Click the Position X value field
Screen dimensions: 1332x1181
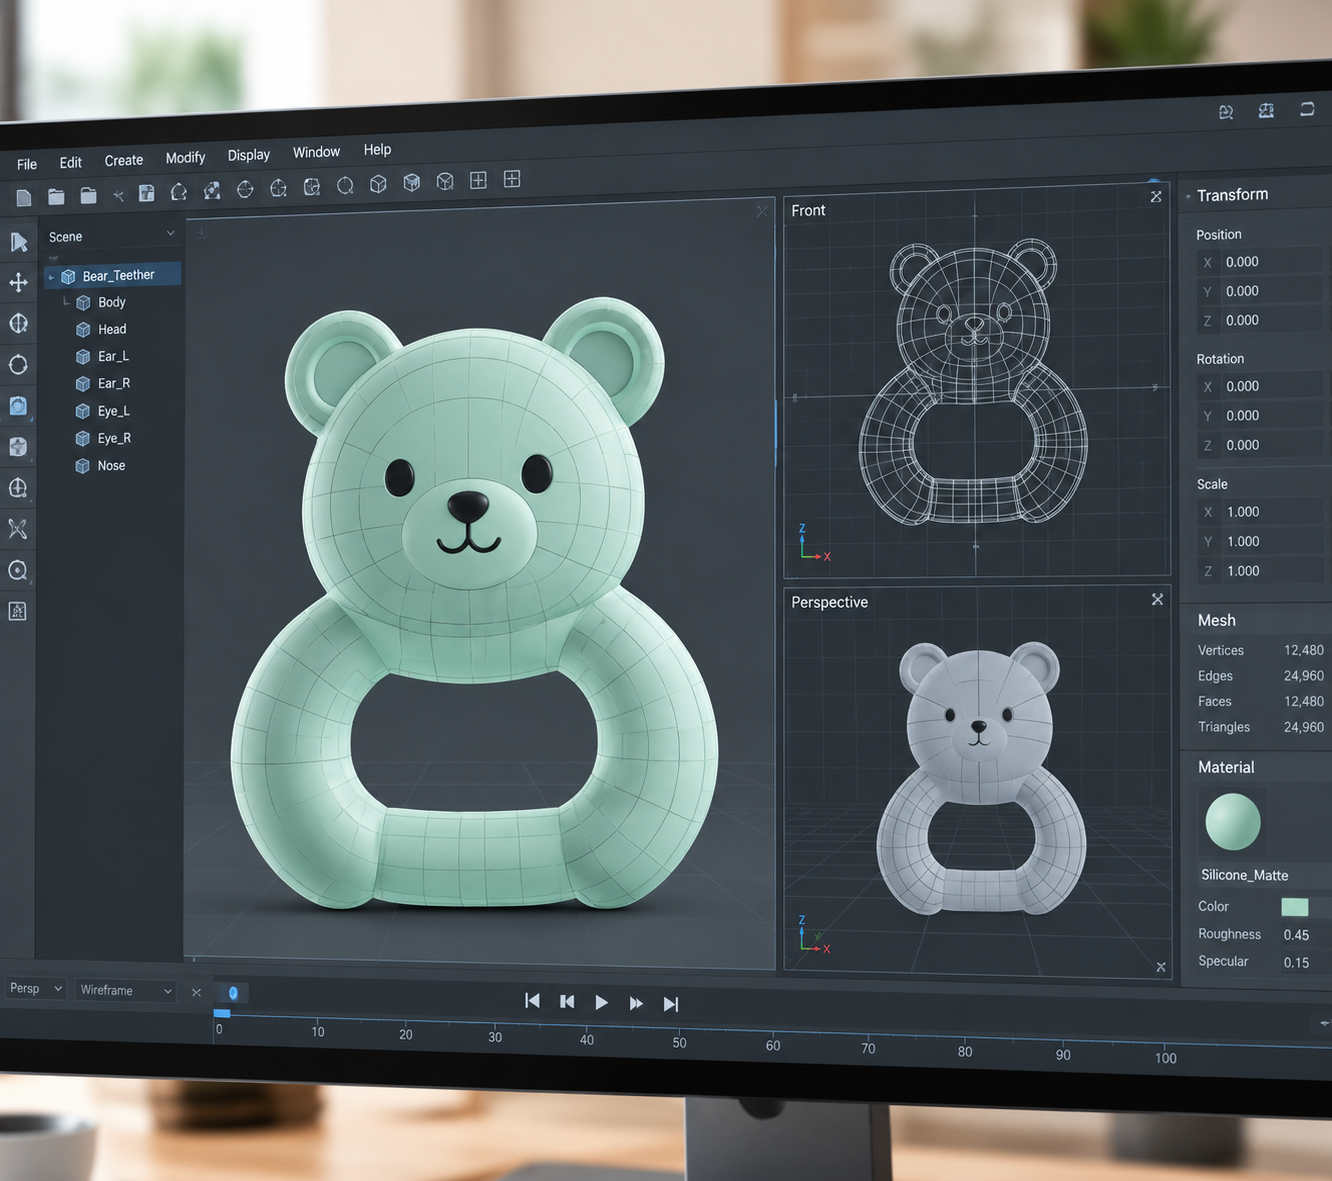coord(1261,262)
